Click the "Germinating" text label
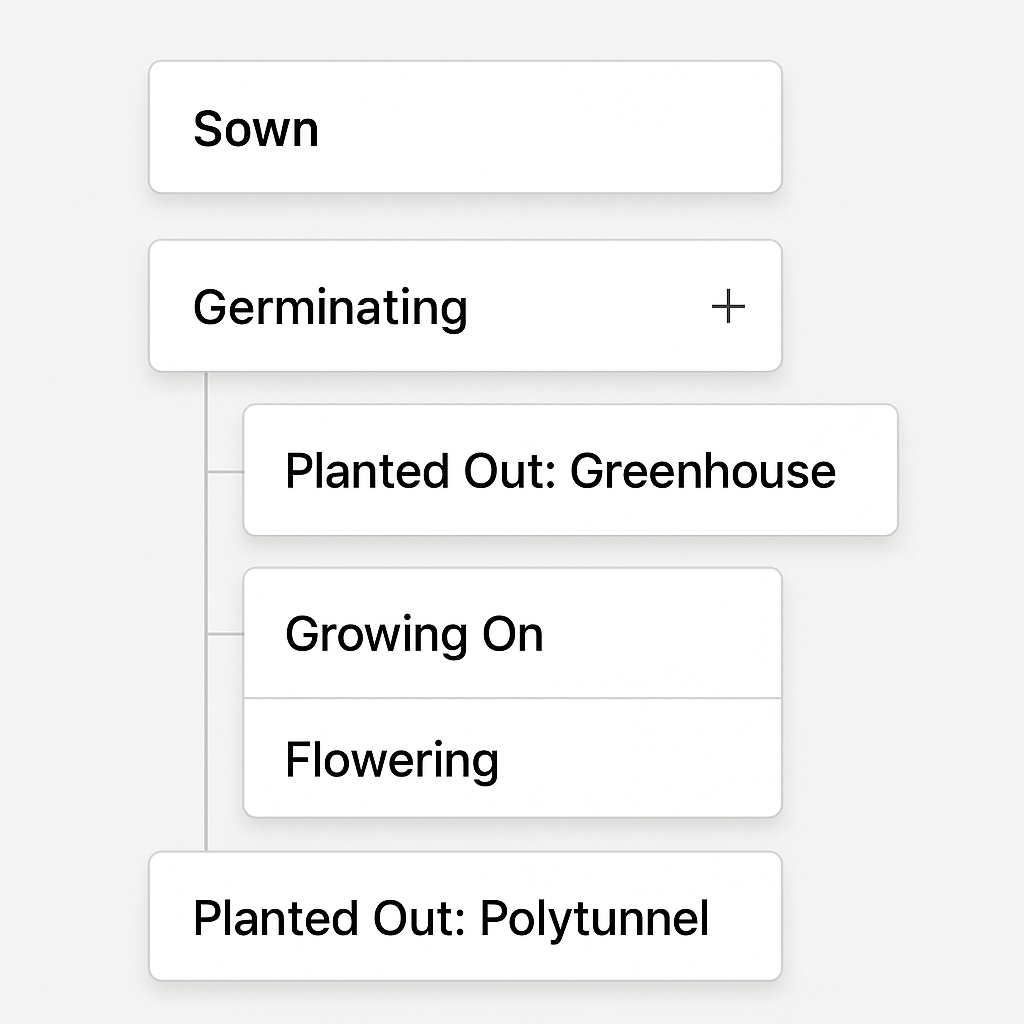The width and height of the screenshot is (1024, 1024). click(x=330, y=308)
